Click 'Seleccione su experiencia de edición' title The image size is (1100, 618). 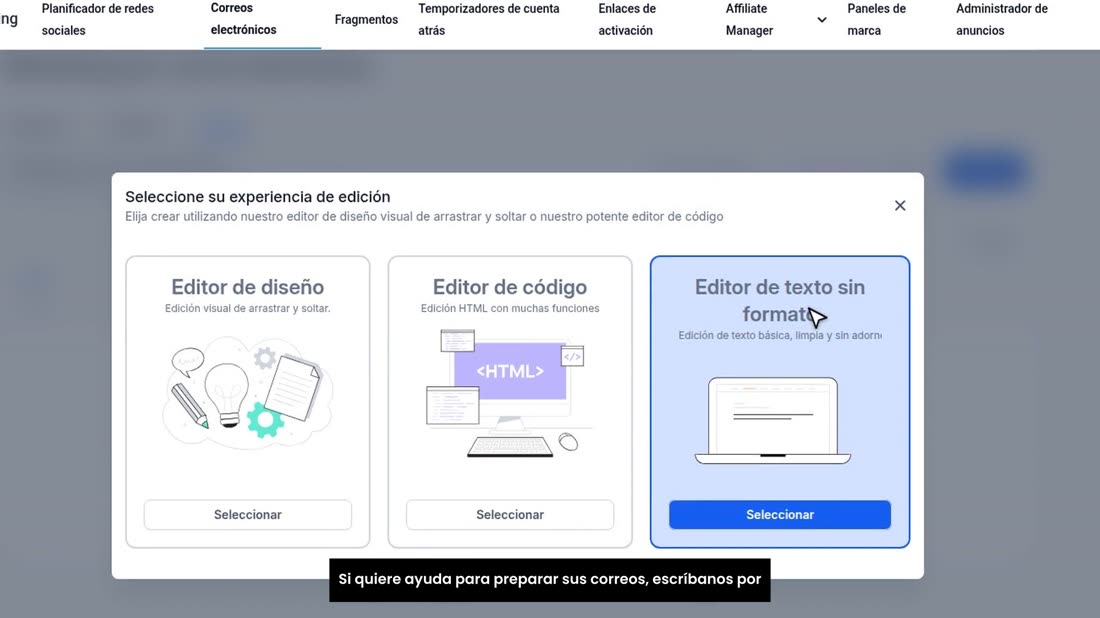coord(257,197)
